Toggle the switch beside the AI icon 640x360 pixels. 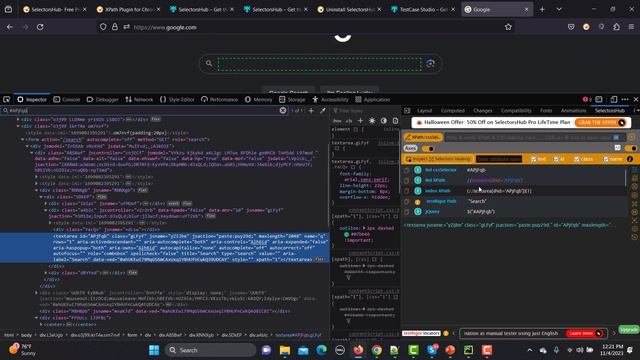(x=632, y=148)
